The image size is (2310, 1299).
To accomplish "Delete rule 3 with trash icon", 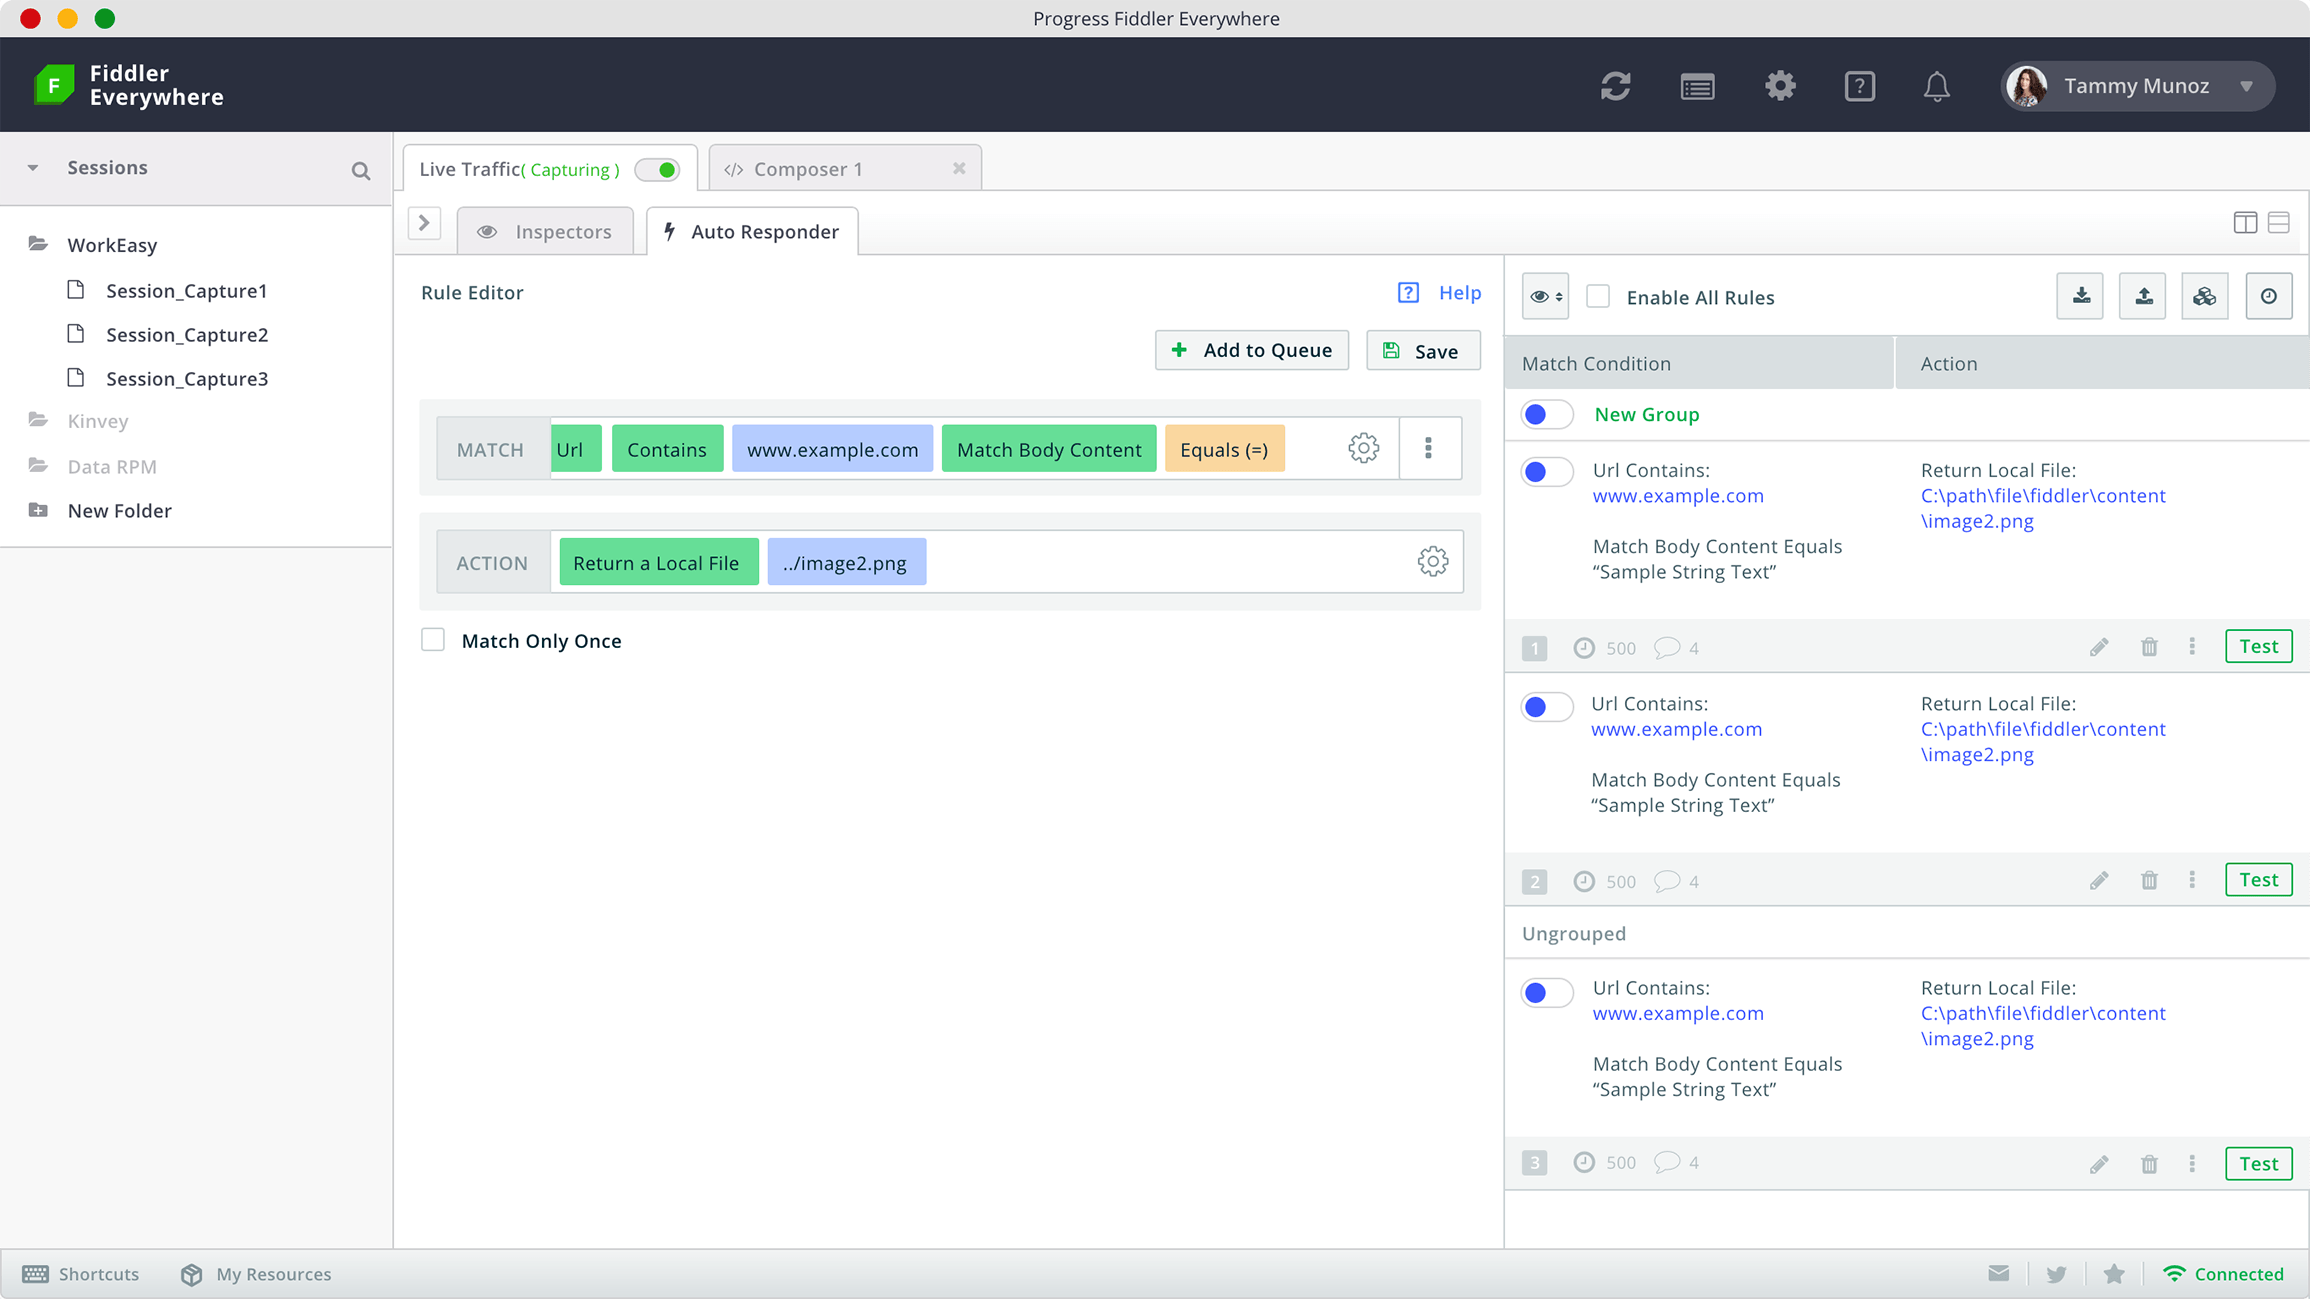I will pyautogui.click(x=2149, y=1164).
